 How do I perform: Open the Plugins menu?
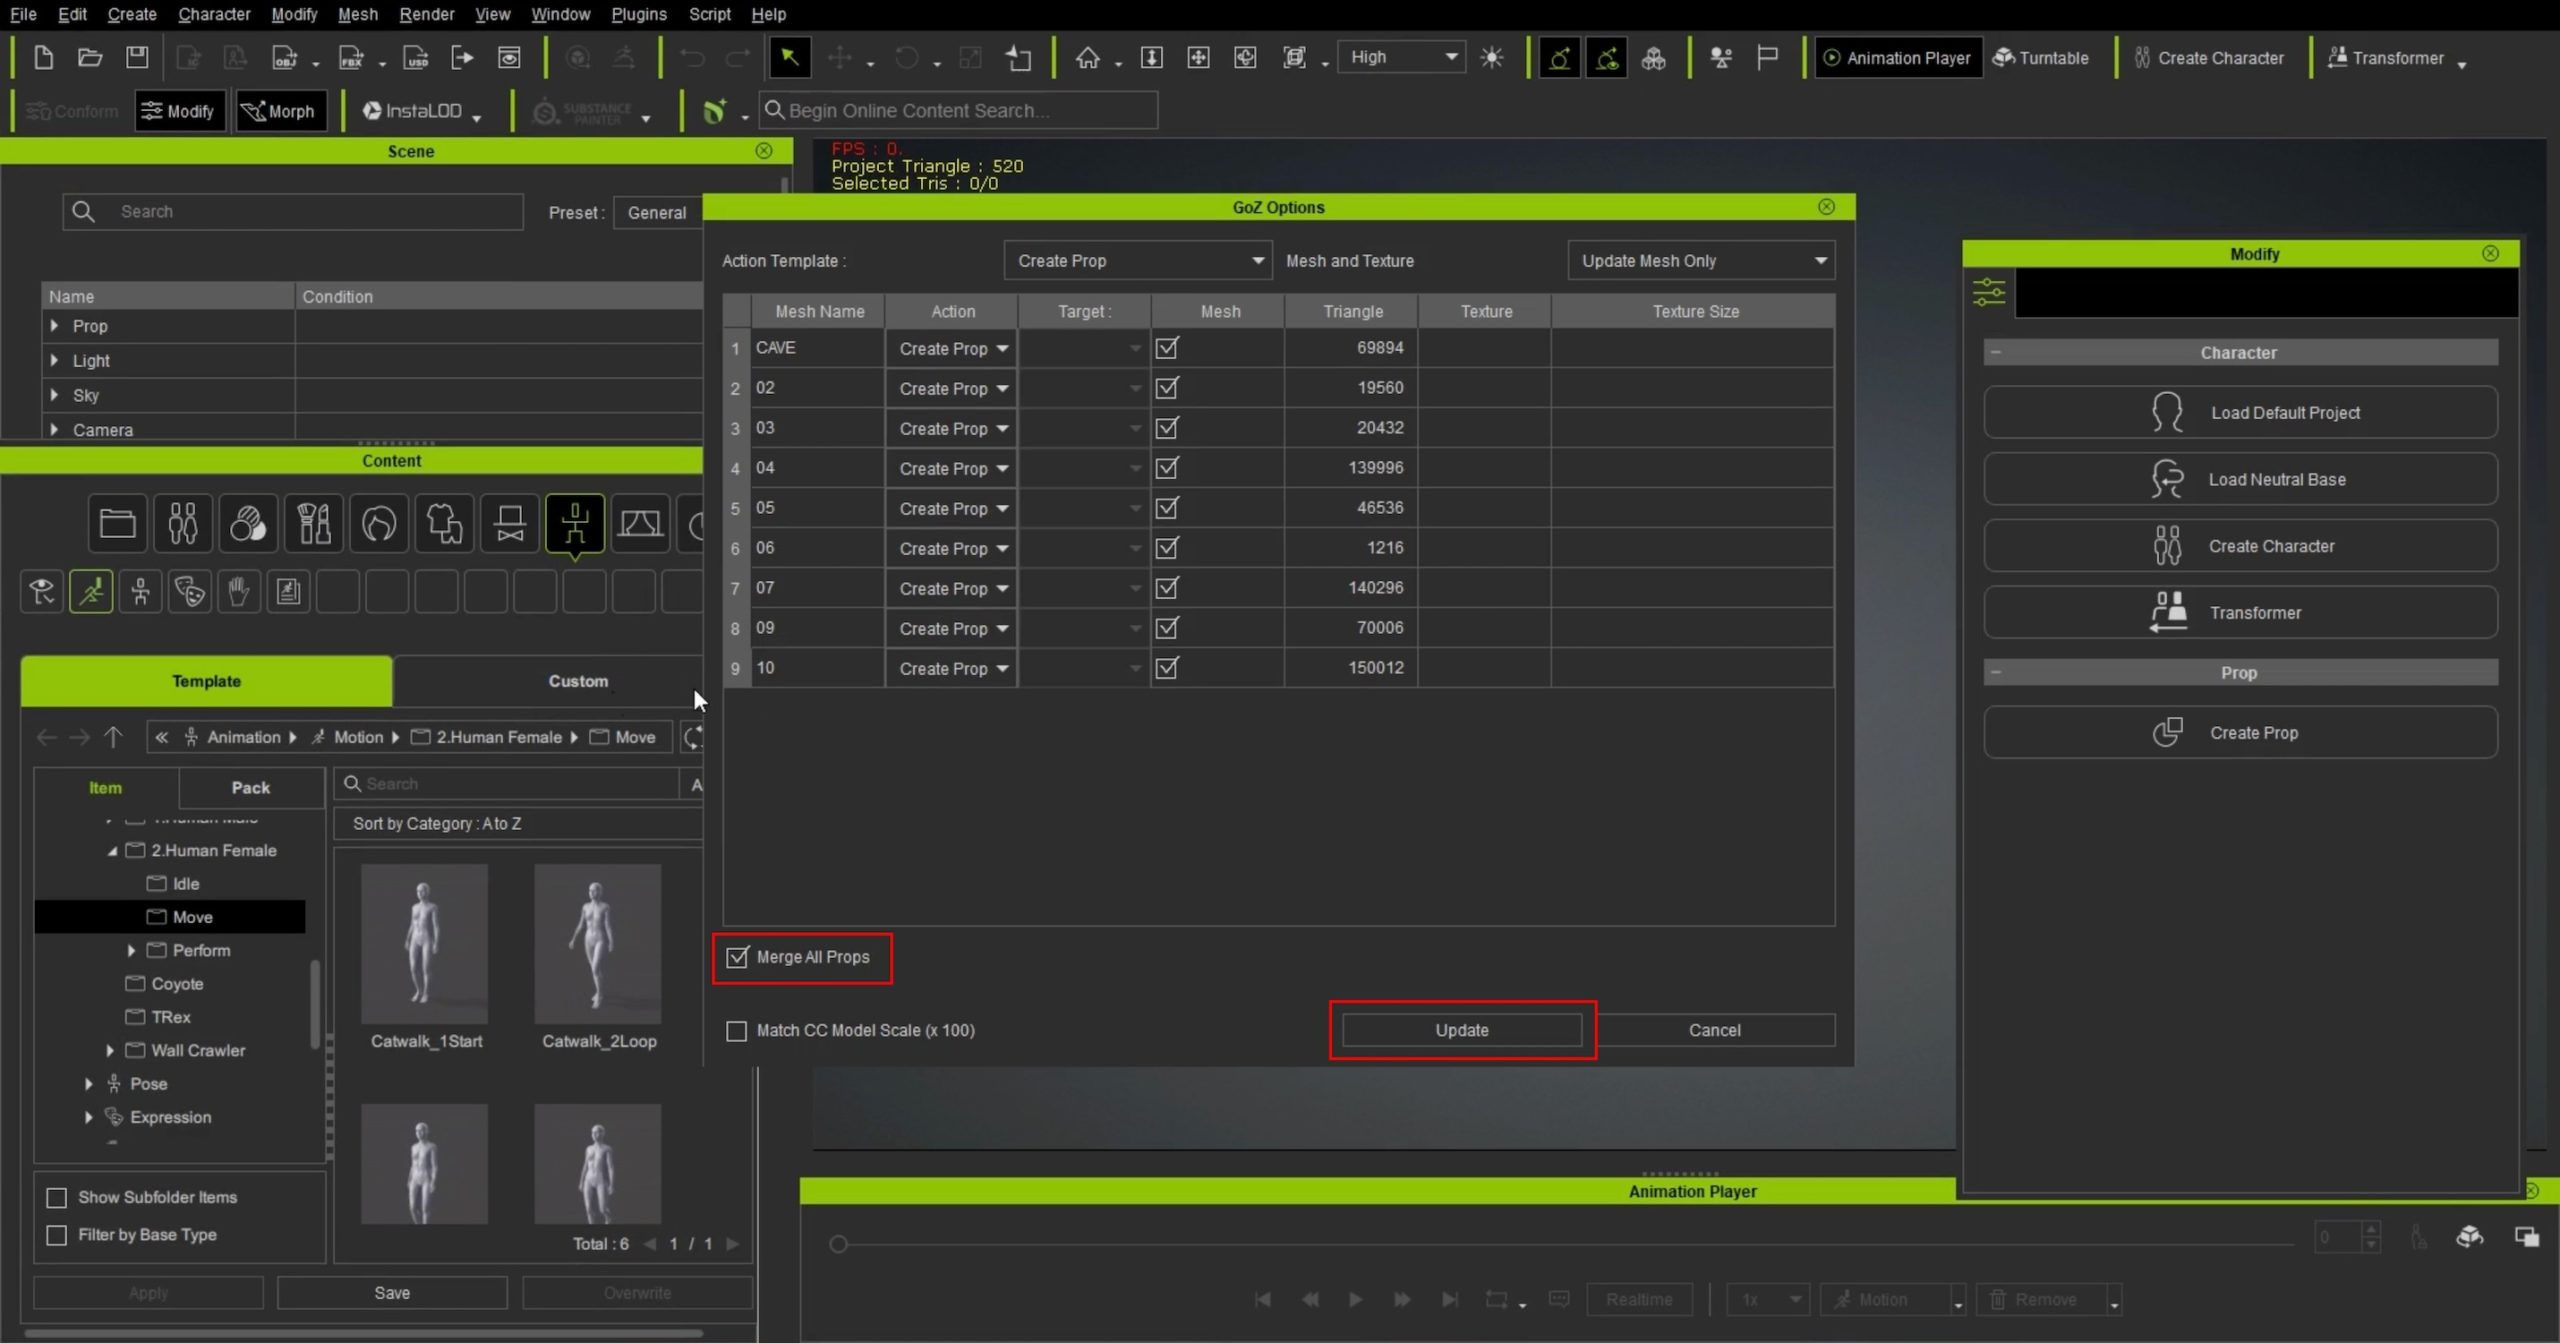click(638, 14)
